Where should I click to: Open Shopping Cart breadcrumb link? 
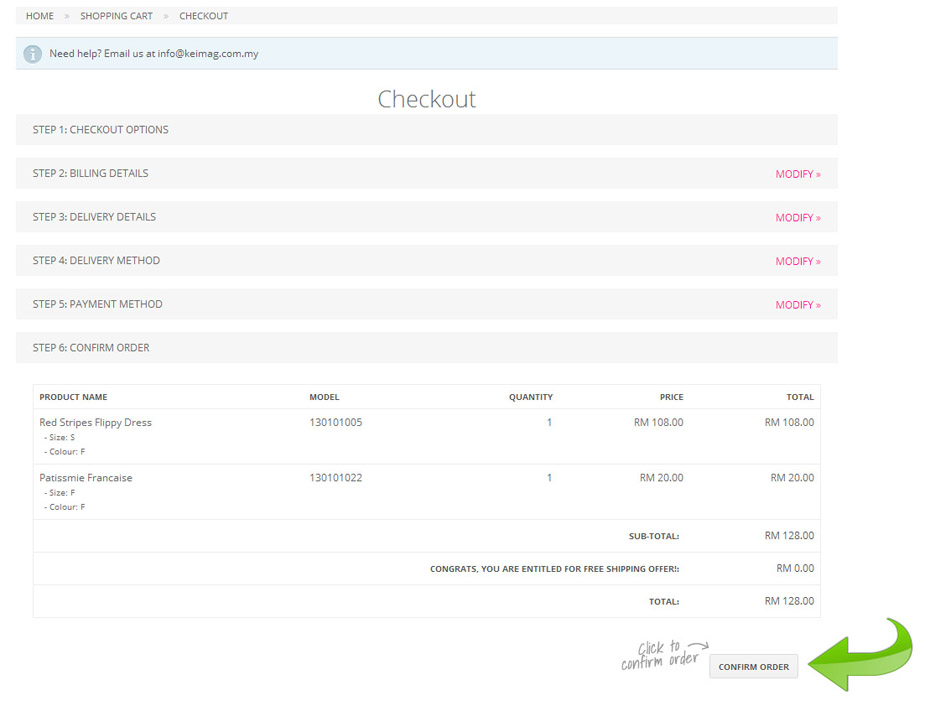(117, 16)
